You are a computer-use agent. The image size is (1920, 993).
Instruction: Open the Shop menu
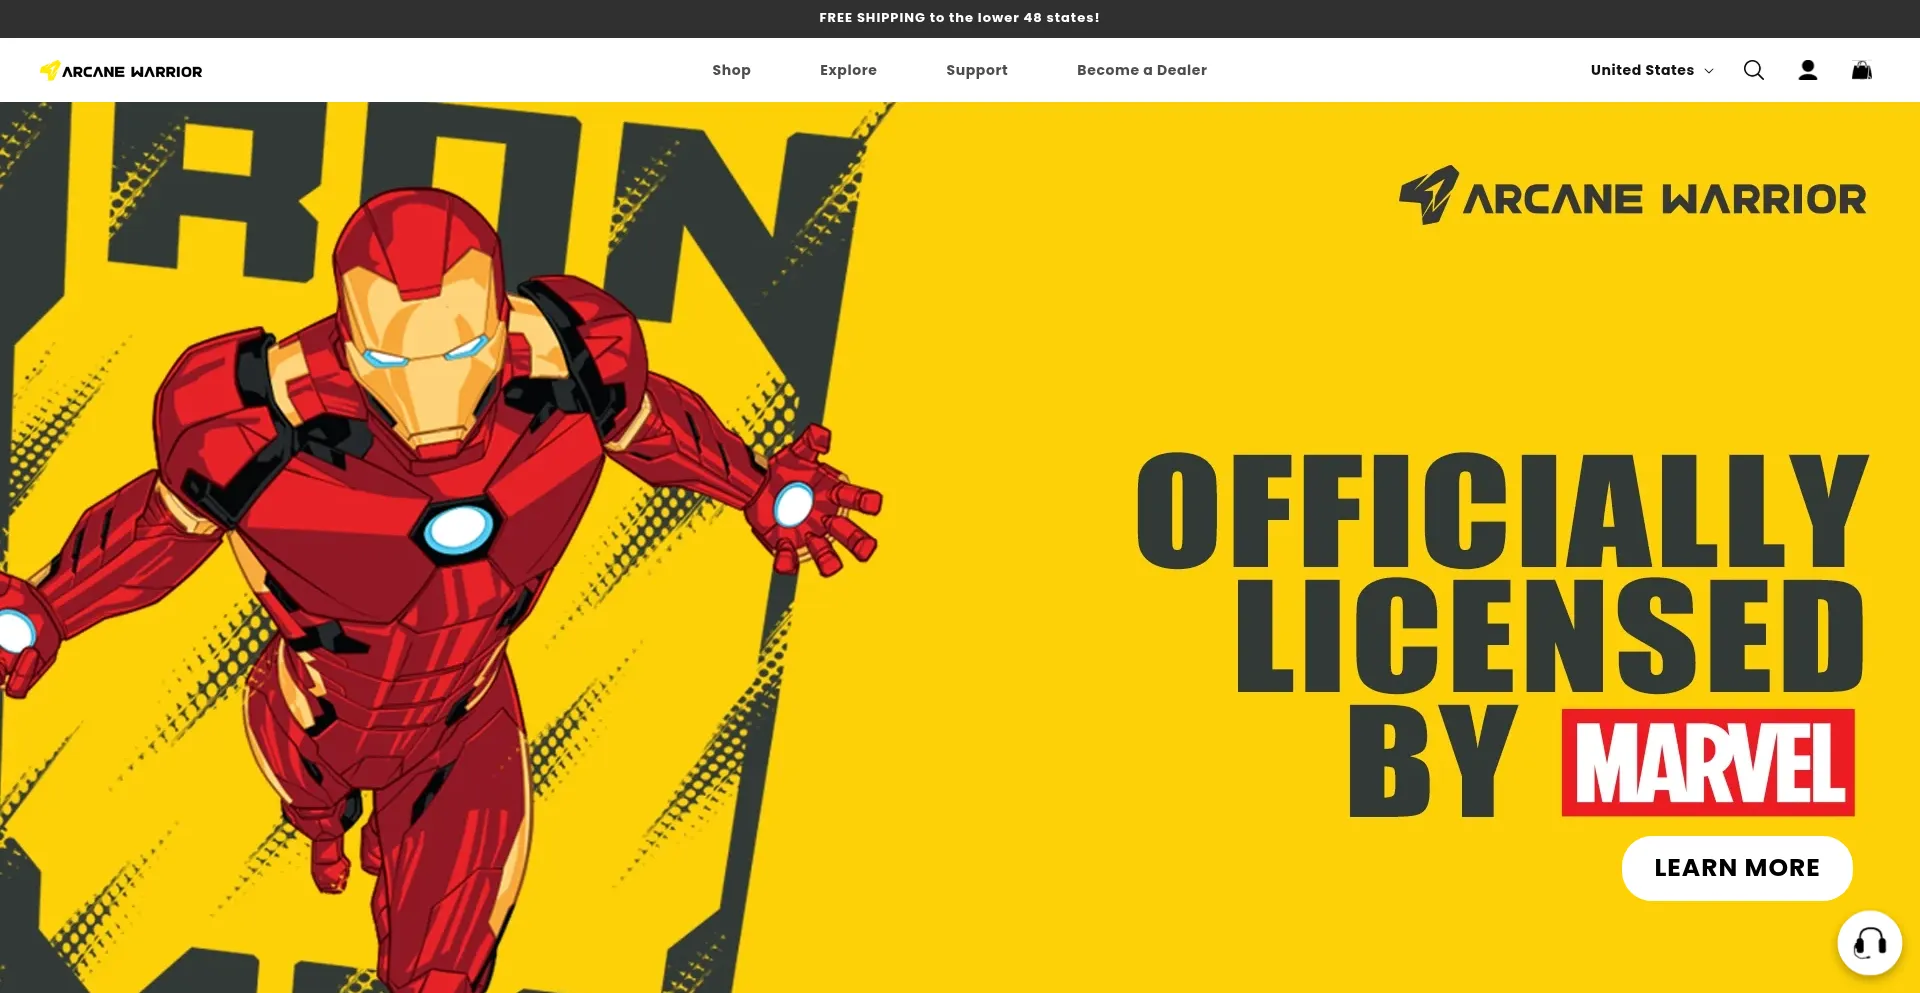731,70
